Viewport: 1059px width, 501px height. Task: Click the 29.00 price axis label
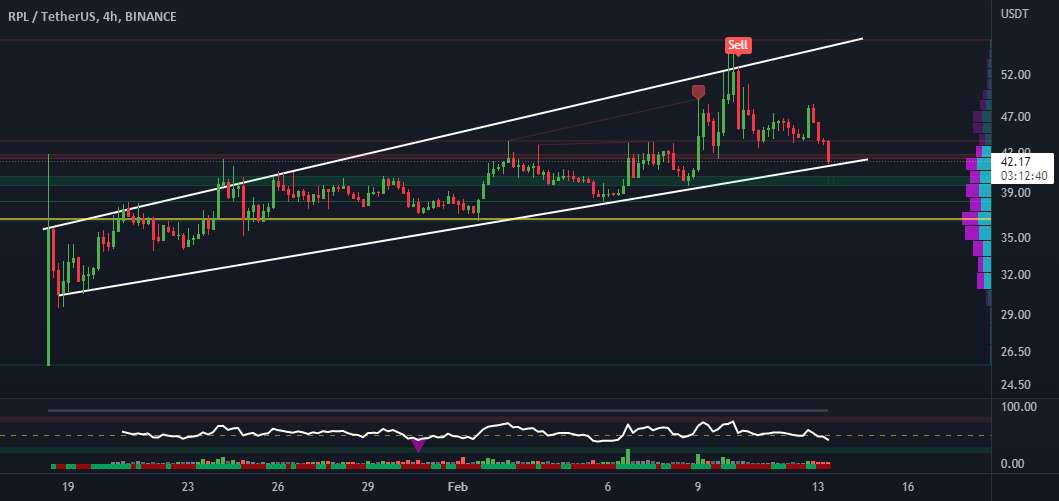point(1018,315)
